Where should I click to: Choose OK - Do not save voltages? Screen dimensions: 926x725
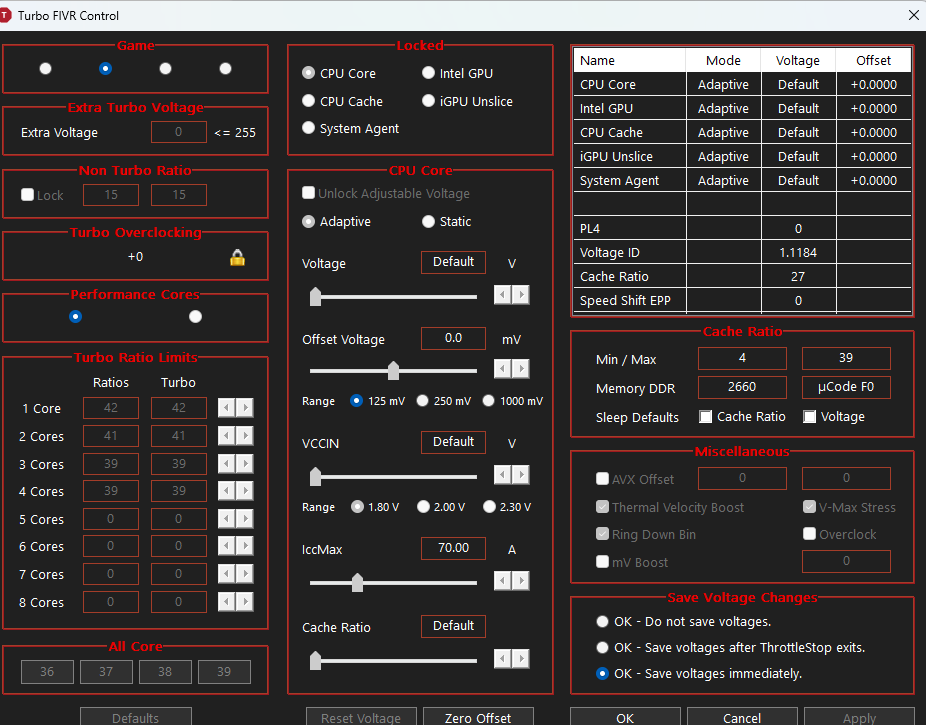coord(602,622)
